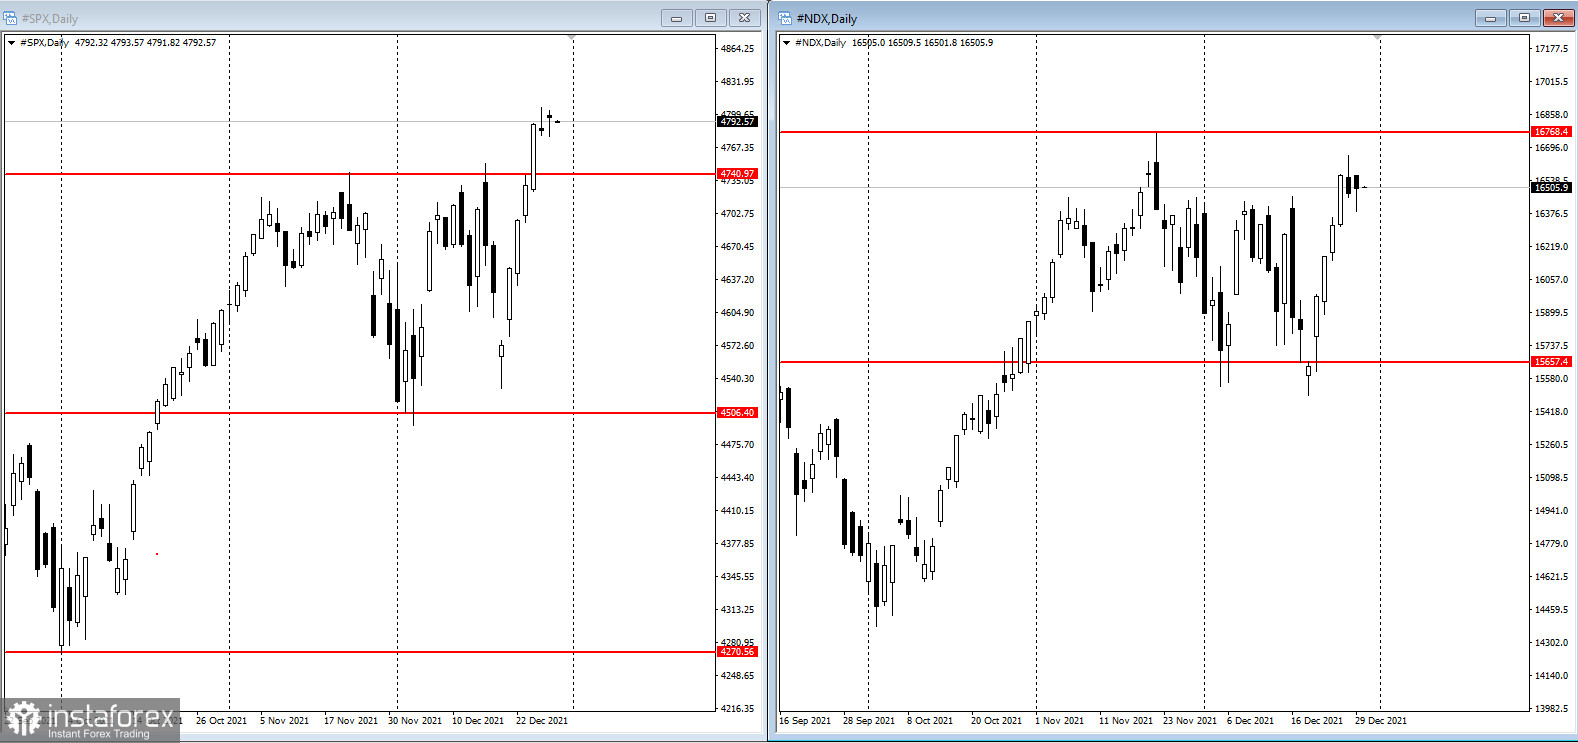The width and height of the screenshot is (1578, 743).
Task: Click the #NDX,Daily window title icon
Action: pyautogui.click(x=785, y=18)
